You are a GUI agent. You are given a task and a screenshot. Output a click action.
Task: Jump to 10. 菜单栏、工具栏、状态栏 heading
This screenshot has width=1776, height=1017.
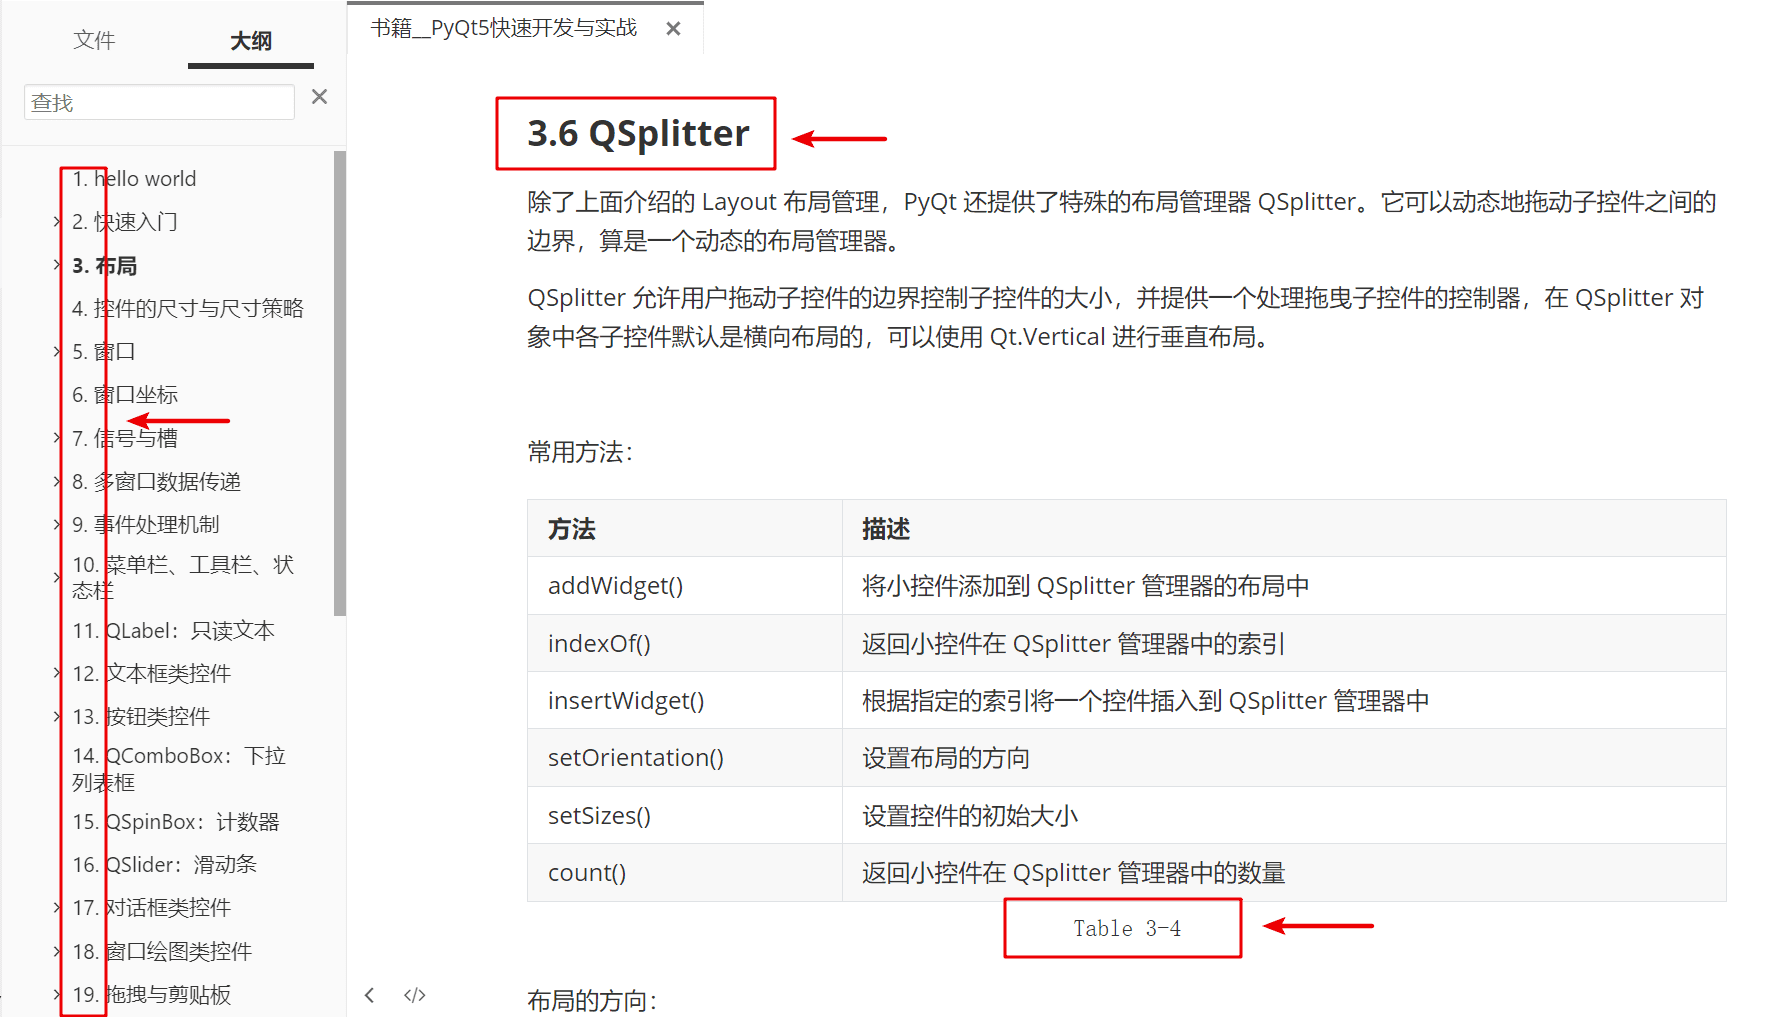tap(183, 577)
